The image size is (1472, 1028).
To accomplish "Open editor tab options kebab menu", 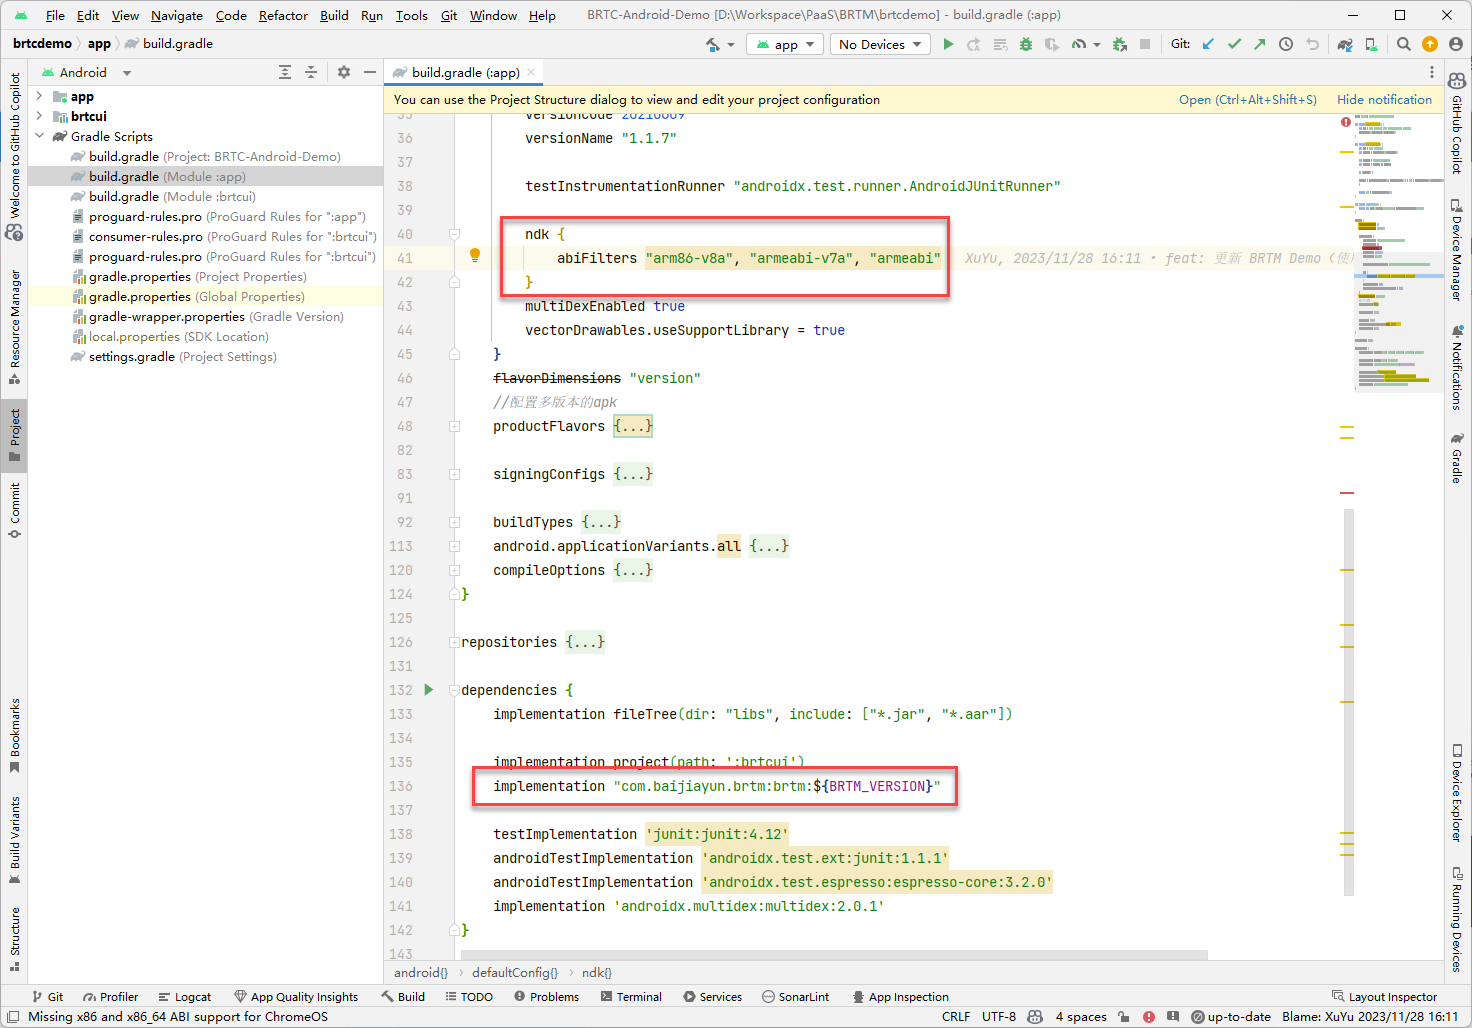I will coord(1432,72).
